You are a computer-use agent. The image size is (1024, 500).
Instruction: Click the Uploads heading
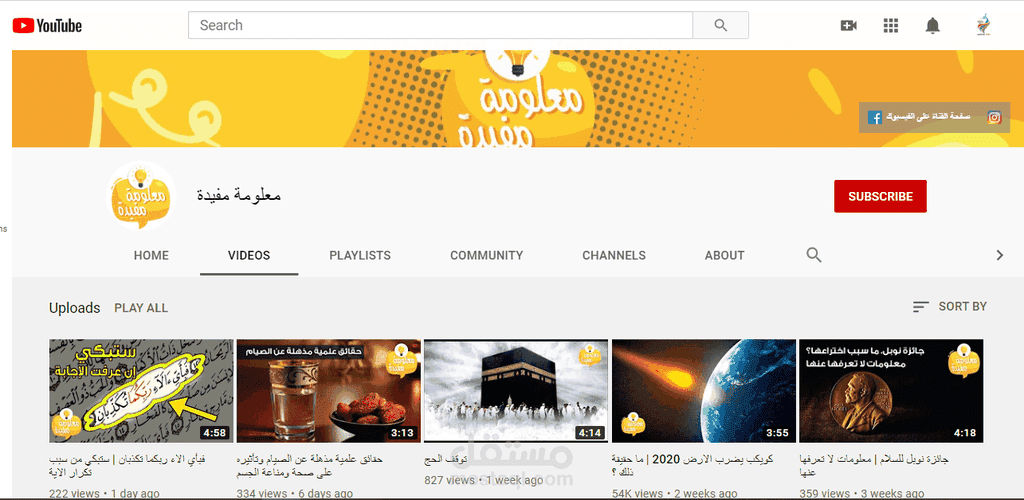click(74, 308)
